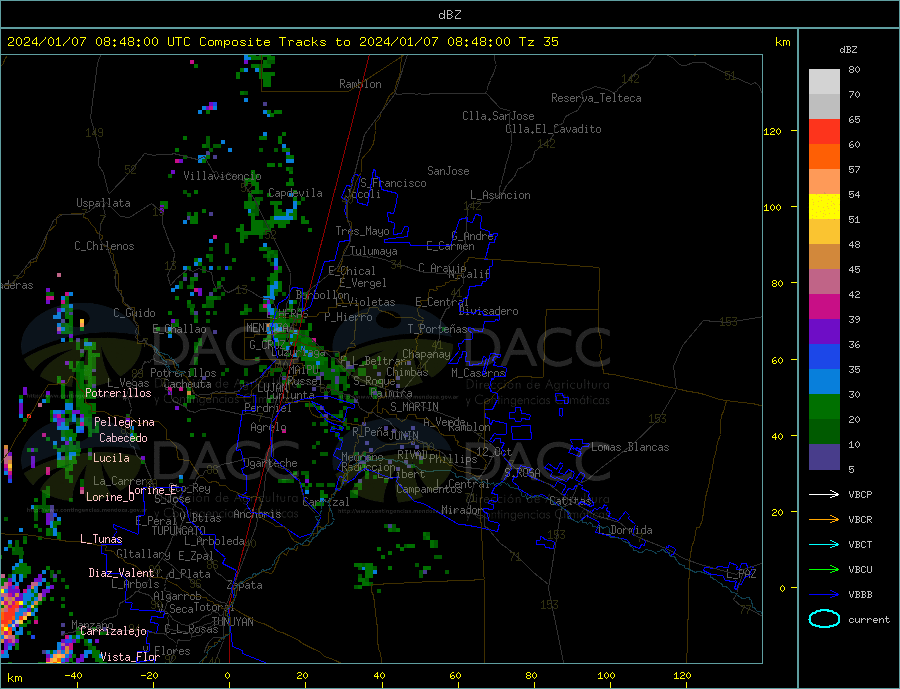Select the light blue 30-35 dBZ swatch

pos(824,382)
